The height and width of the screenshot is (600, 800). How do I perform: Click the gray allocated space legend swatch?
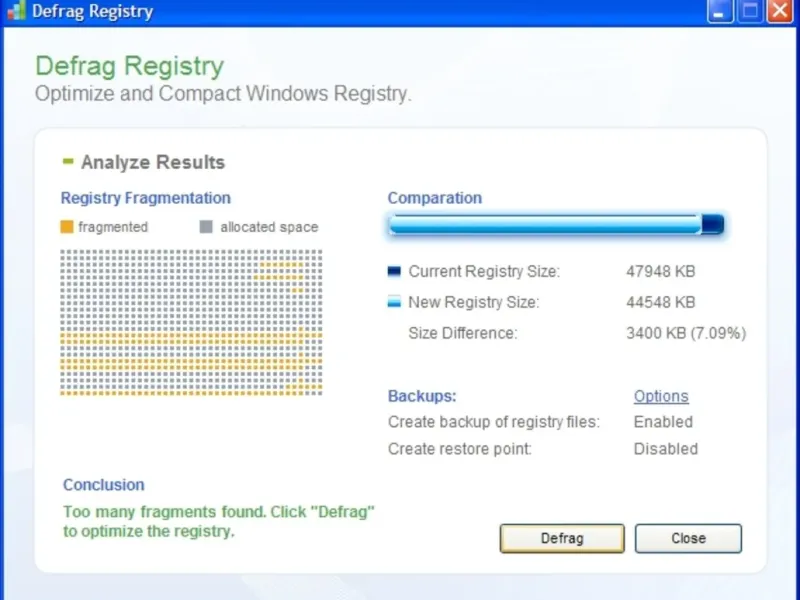(x=206, y=227)
